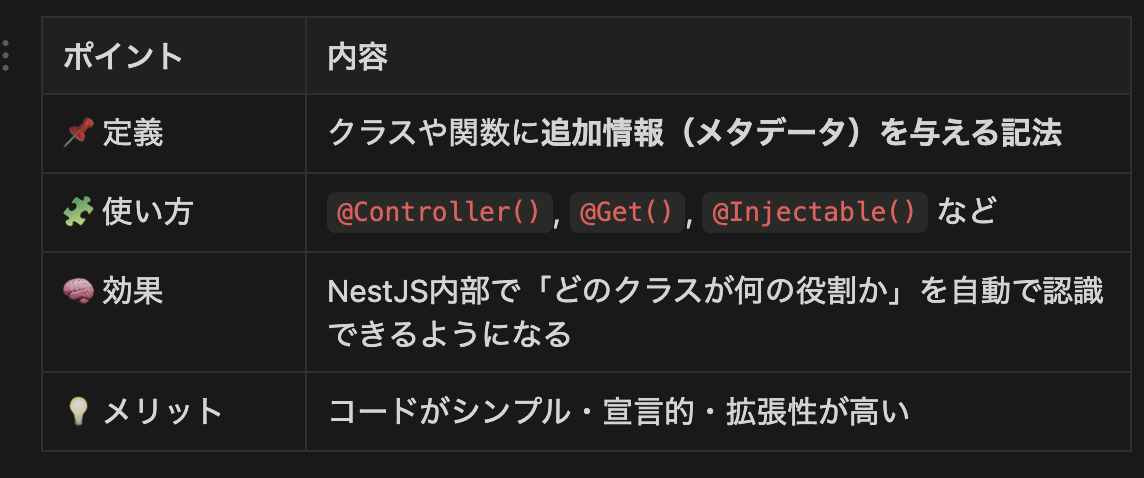Click the brain emoji beside 効果

pos(77,291)
